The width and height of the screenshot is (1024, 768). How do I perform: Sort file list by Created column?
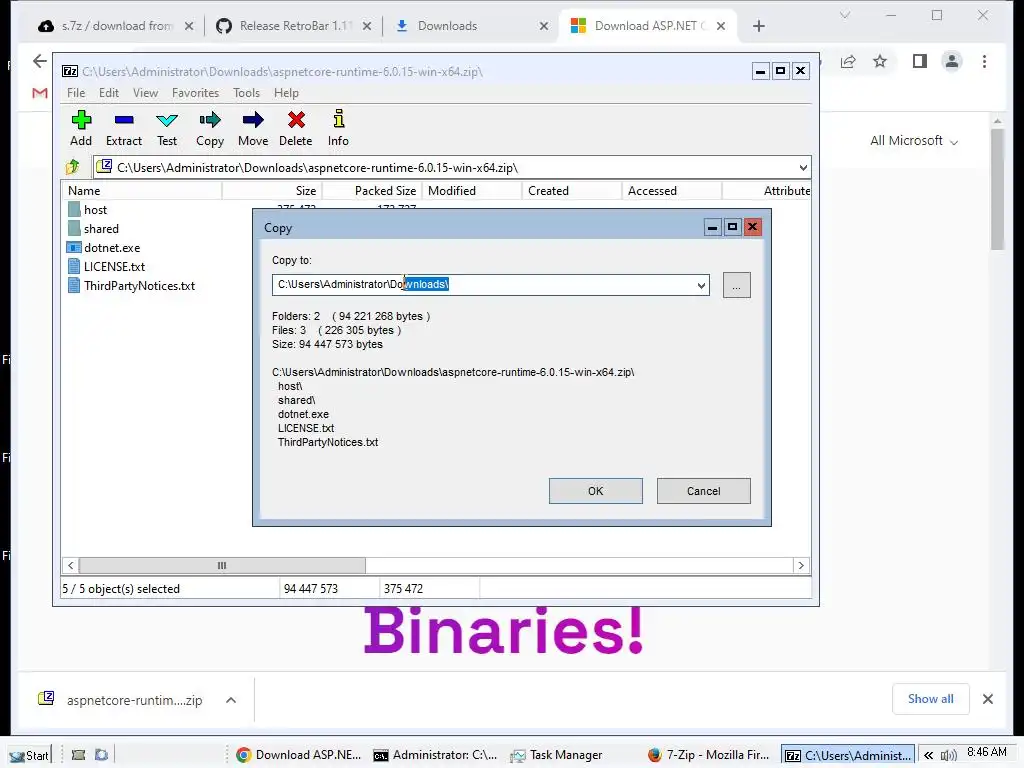[572, 191]
